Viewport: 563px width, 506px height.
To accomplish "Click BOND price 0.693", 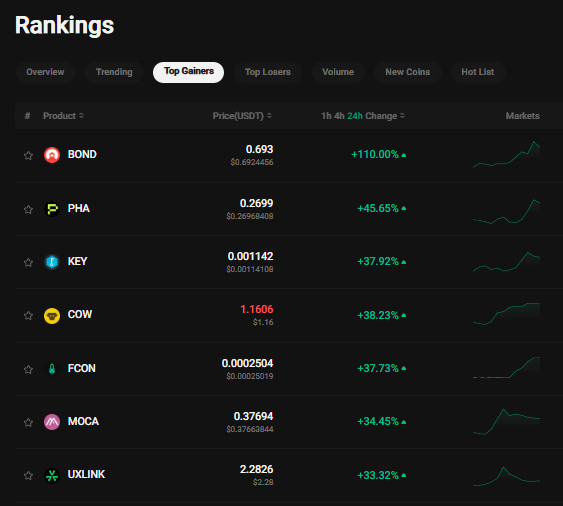I will (x=259, y=149).
